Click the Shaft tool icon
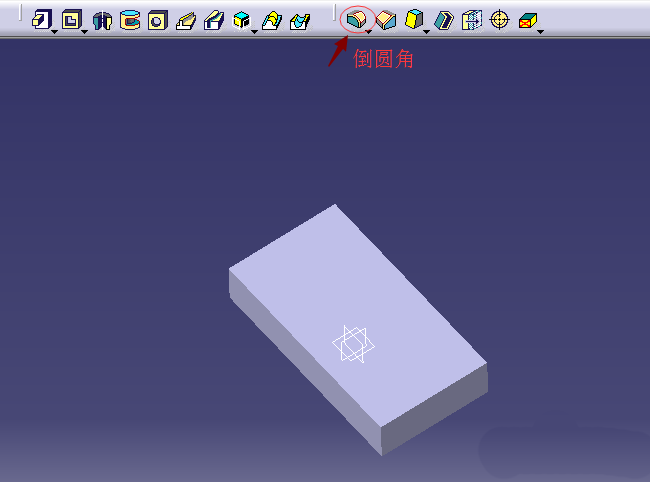 pos(102,21)
